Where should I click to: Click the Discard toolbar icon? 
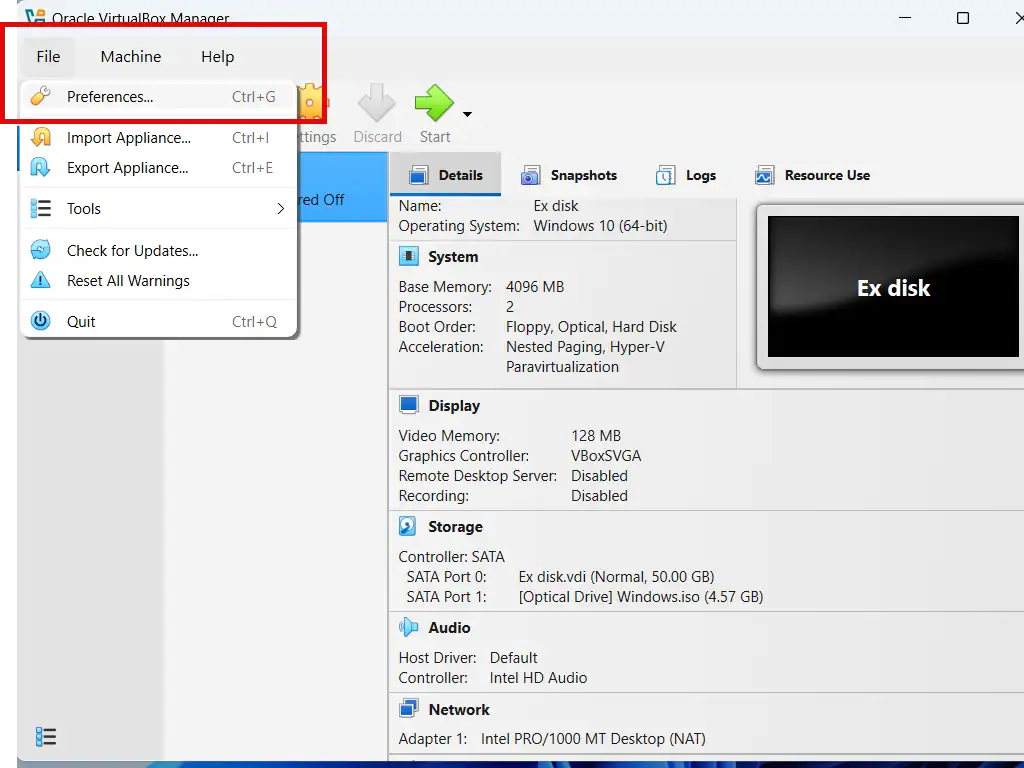(377, 105)
